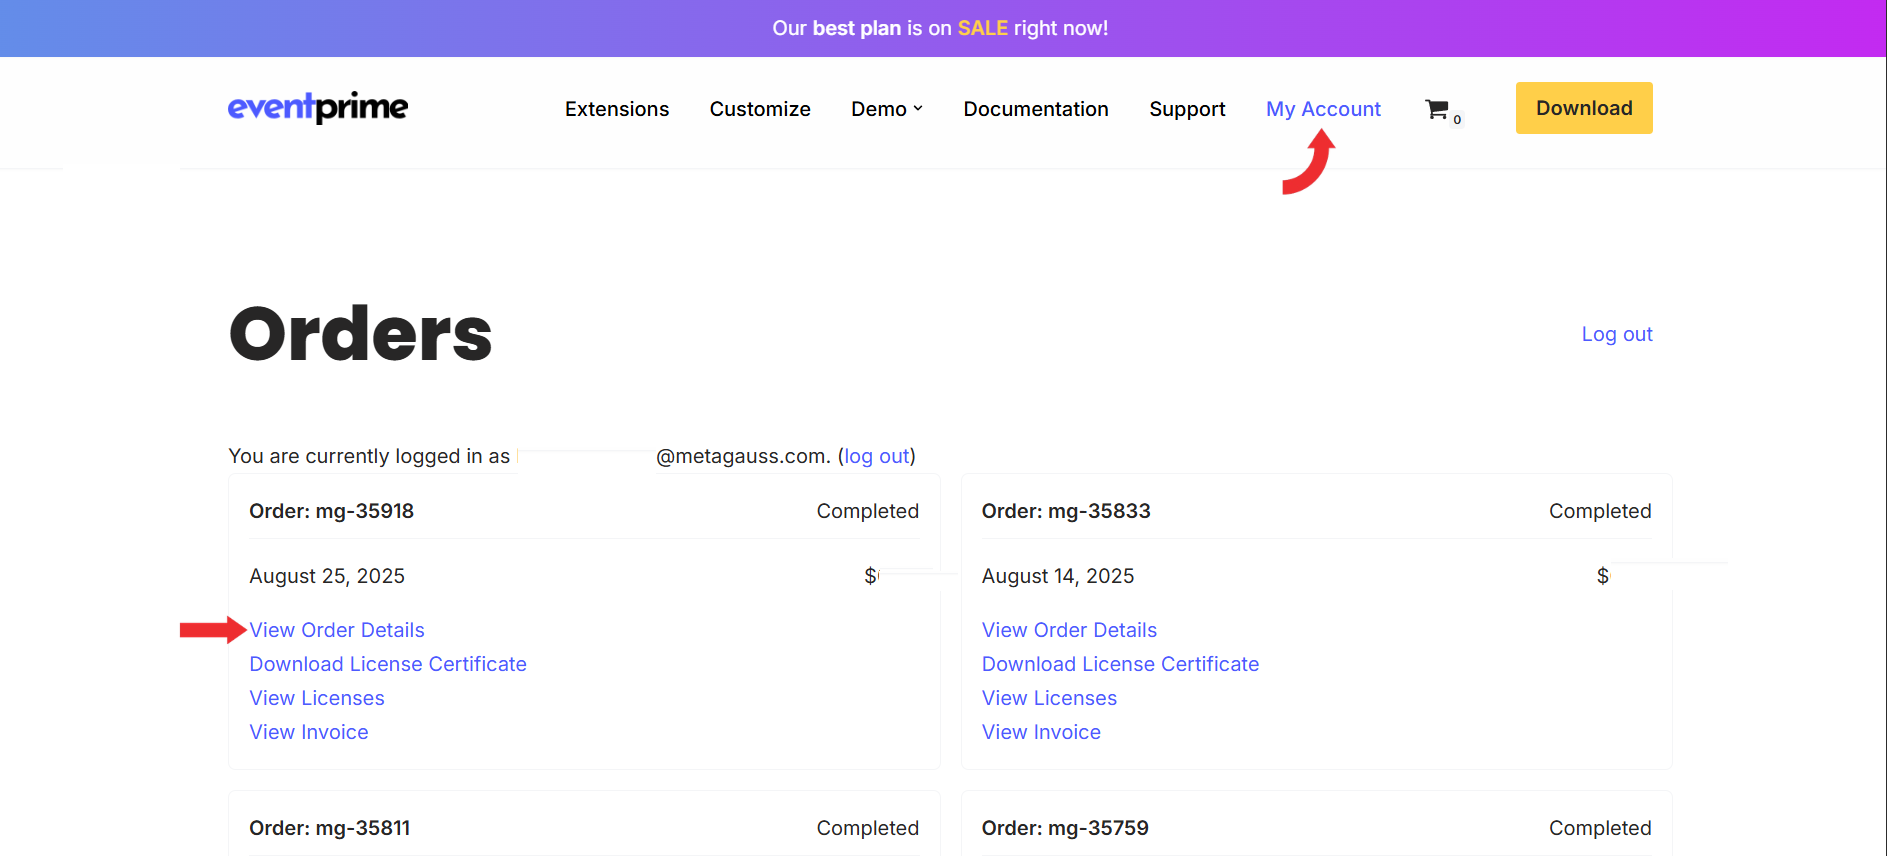View Order Details for order mg-35918

337,630
